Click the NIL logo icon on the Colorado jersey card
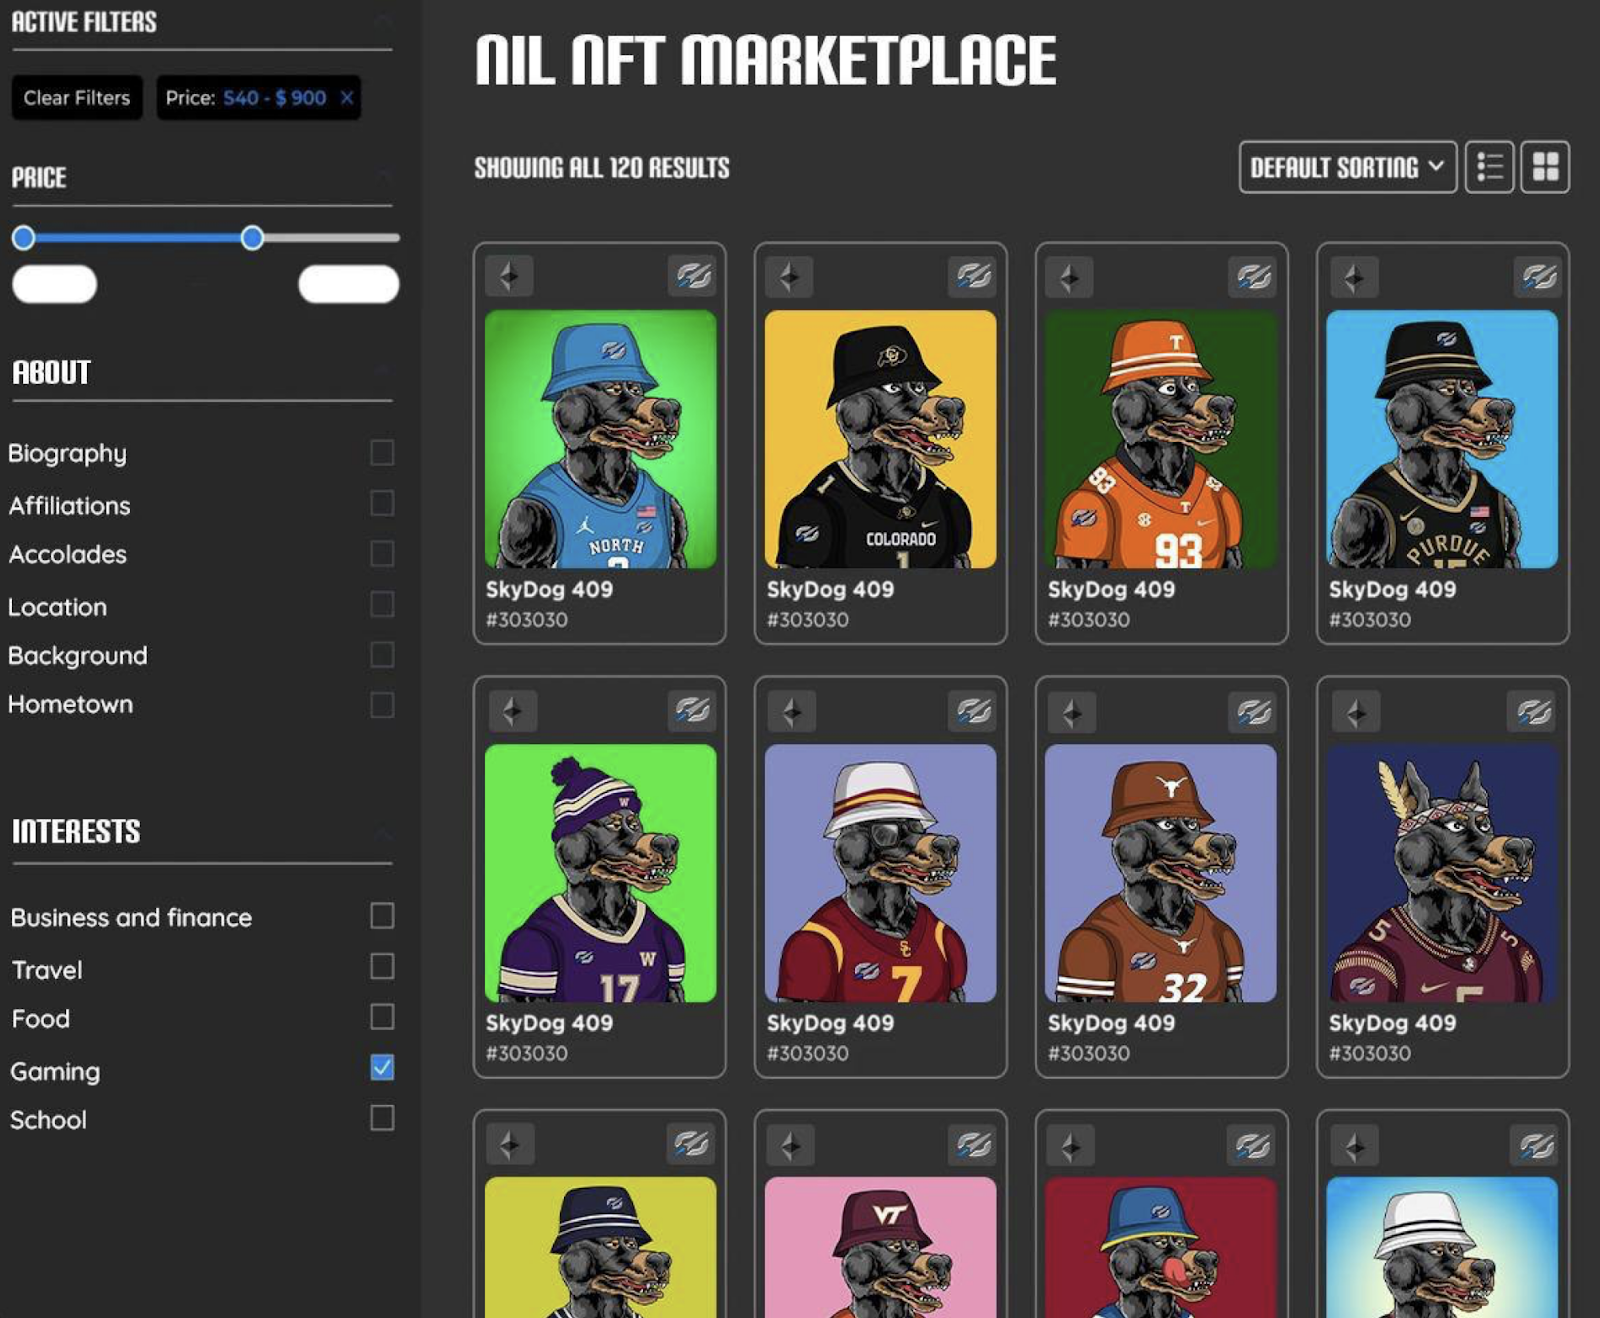Screen dimensions: 1600x1318 [972, 275]
